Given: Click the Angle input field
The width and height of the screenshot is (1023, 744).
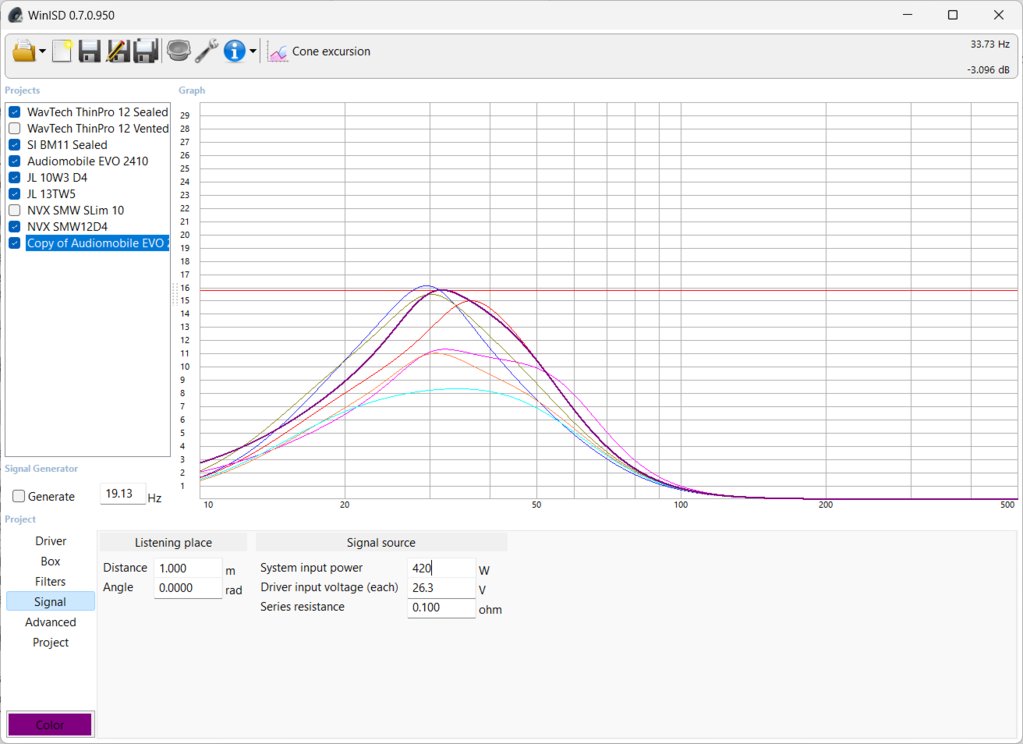Looking at the screenshot, I should [x=188, y=588].
